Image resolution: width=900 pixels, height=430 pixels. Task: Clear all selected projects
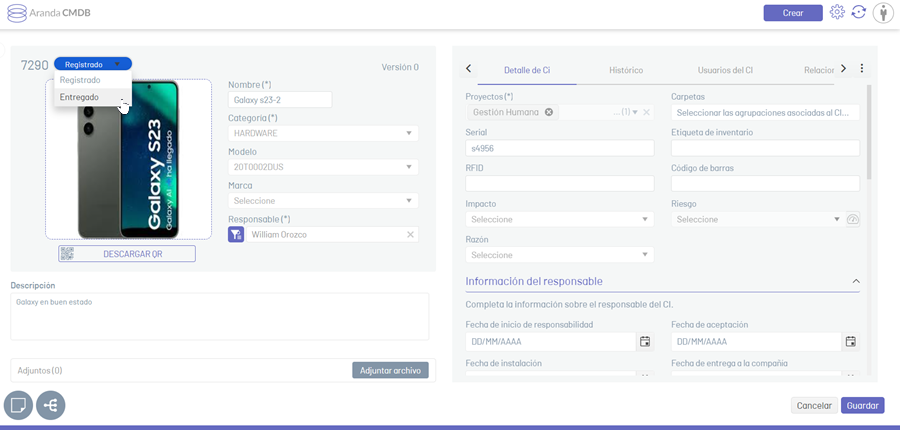click(x=646, y=112)
